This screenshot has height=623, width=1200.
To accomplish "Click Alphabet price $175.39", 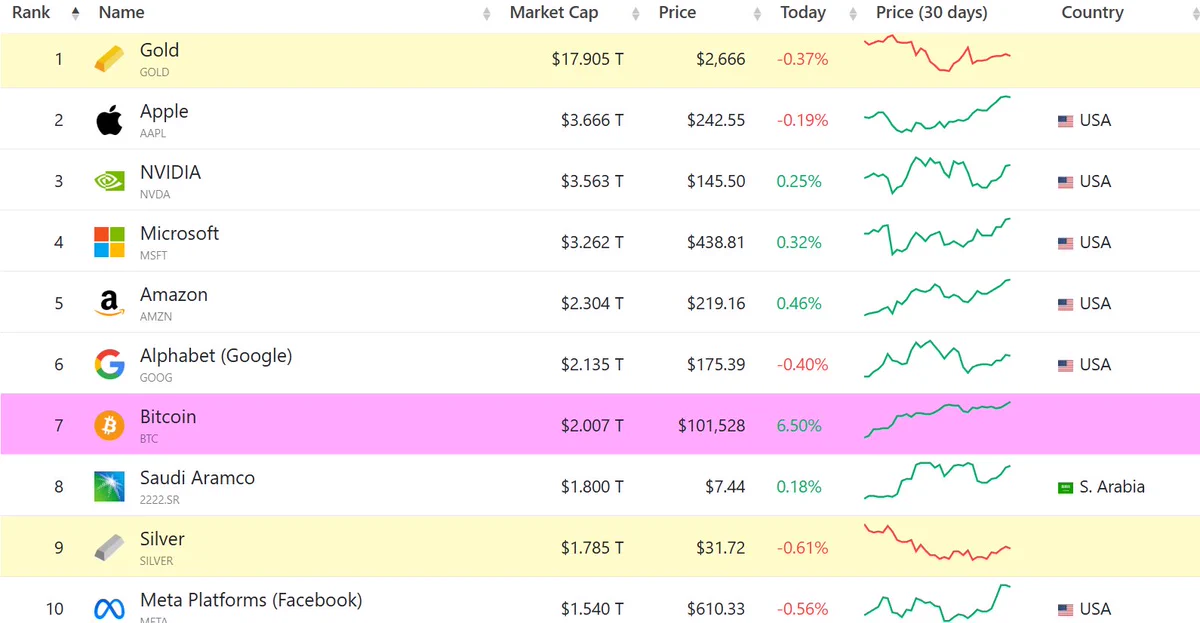I will [716, 365].
